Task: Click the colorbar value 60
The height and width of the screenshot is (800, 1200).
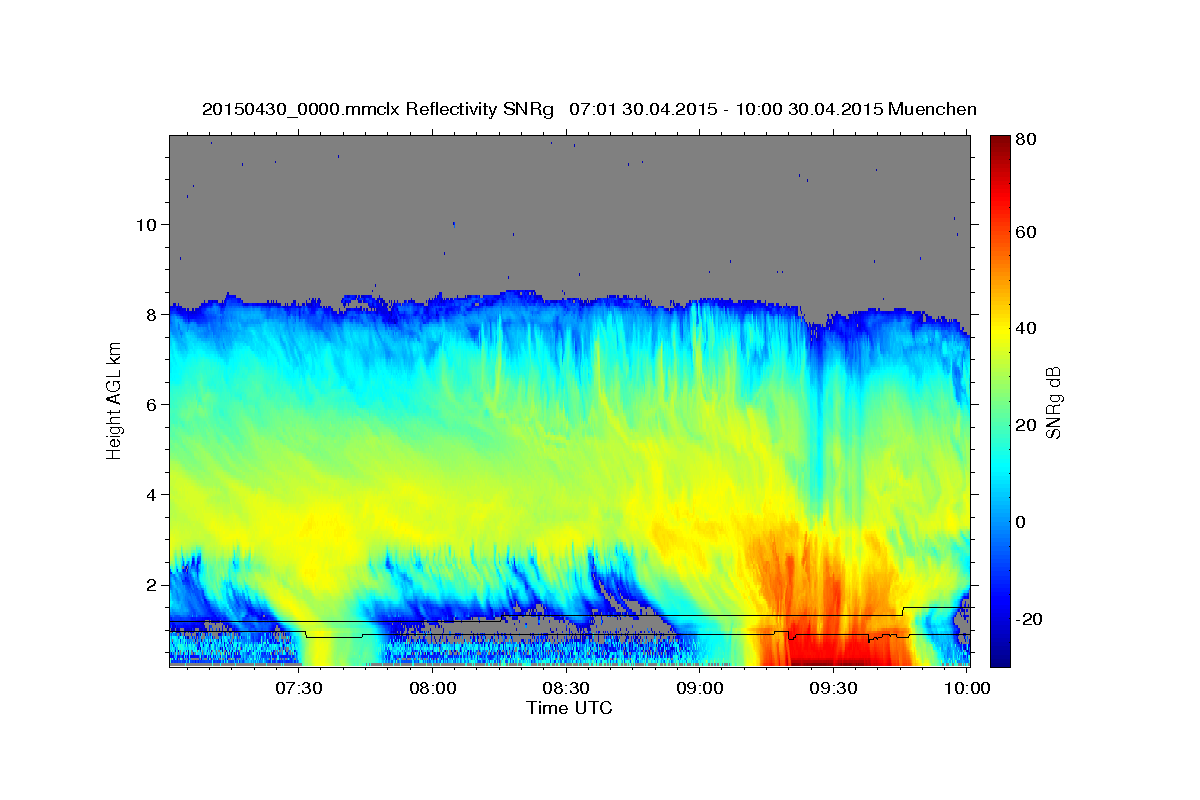Action: [x=1025, y=232]
